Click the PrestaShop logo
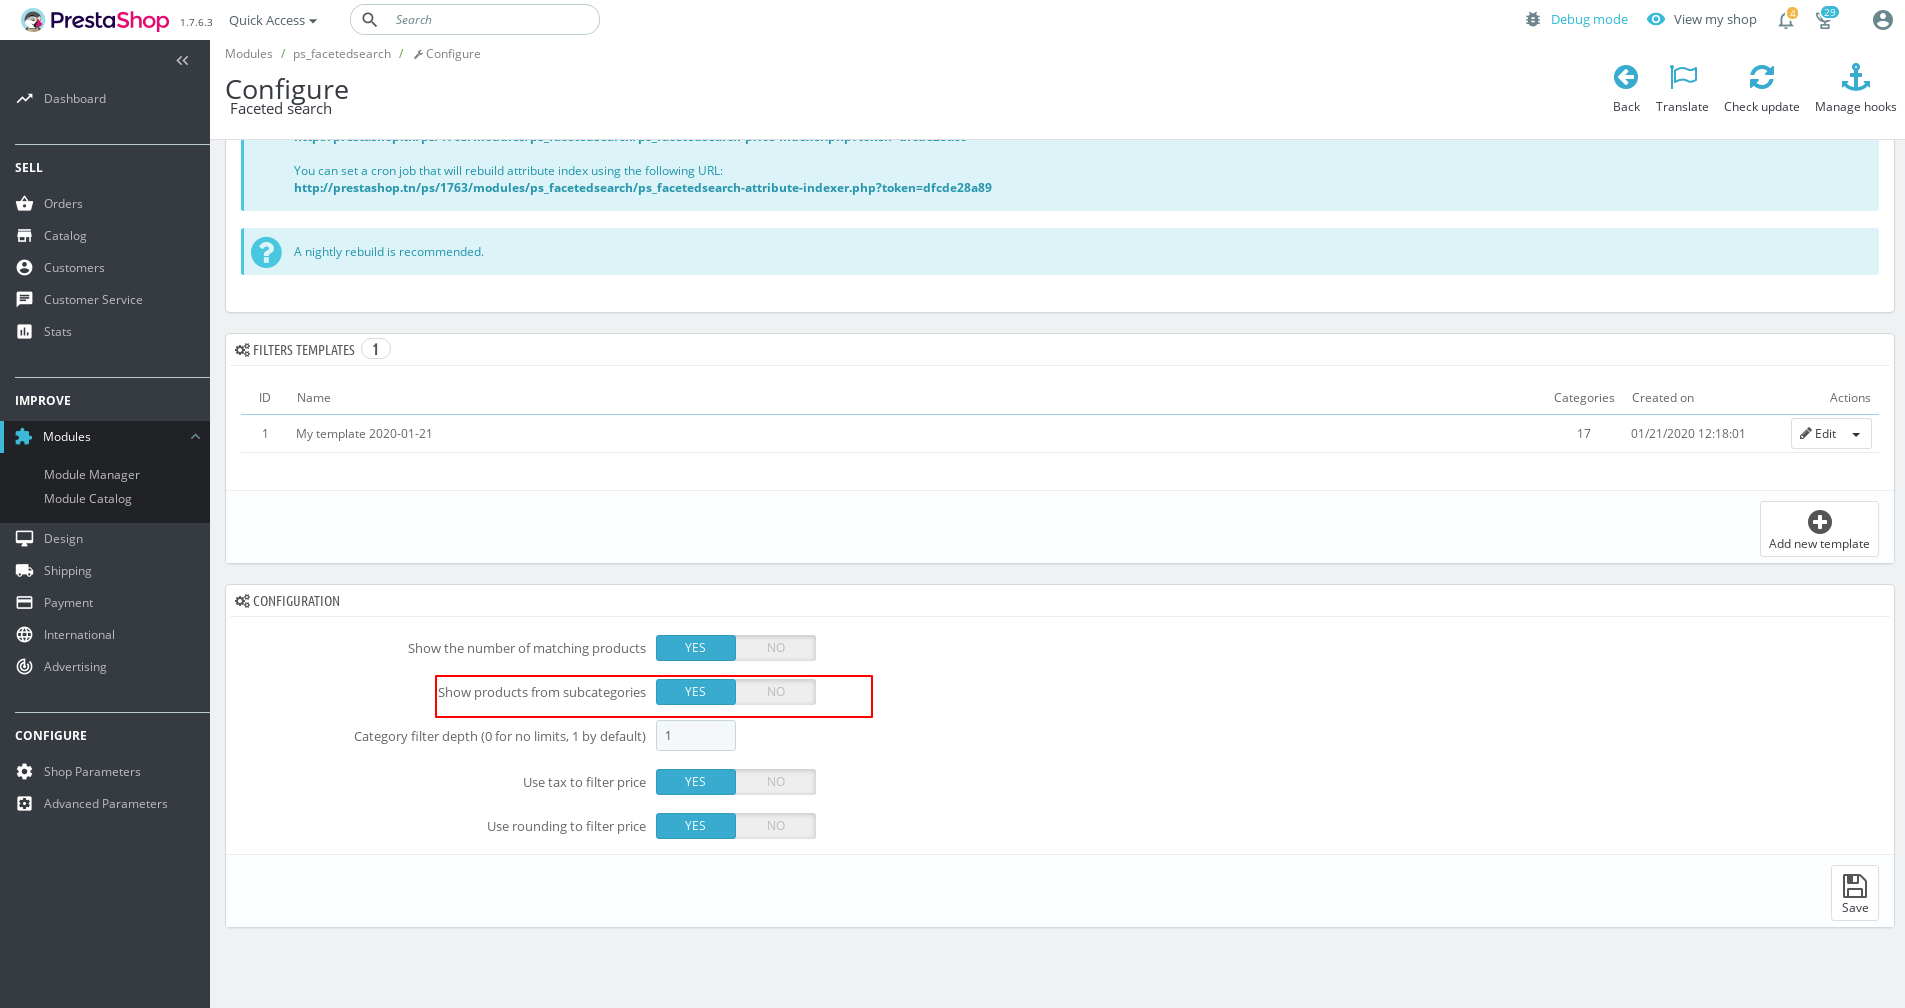 pos(95,20)
